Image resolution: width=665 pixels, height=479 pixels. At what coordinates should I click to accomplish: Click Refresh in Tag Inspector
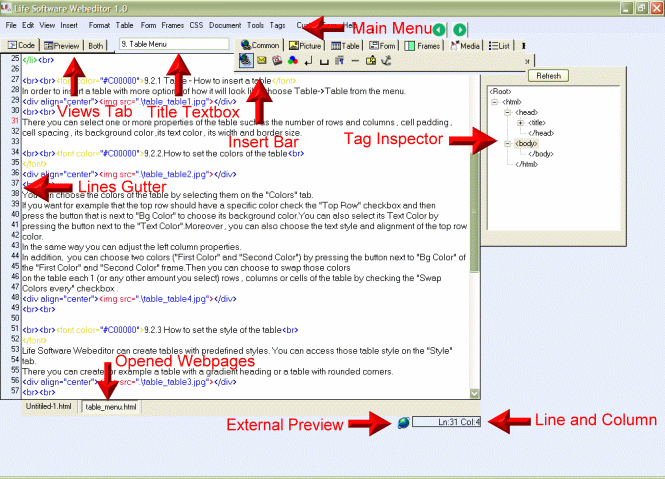tap(548, 76)
